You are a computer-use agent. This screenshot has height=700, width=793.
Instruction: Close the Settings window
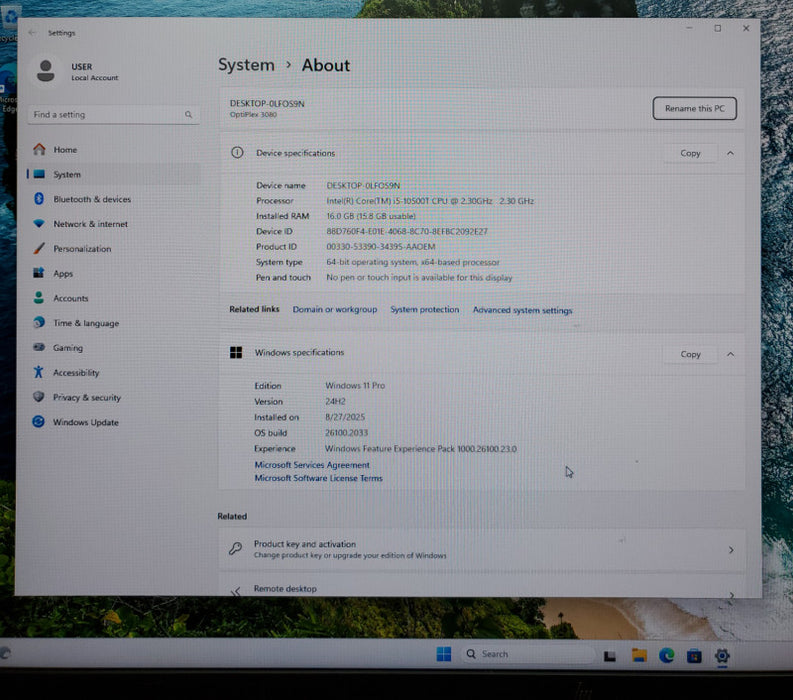(746, 28)
